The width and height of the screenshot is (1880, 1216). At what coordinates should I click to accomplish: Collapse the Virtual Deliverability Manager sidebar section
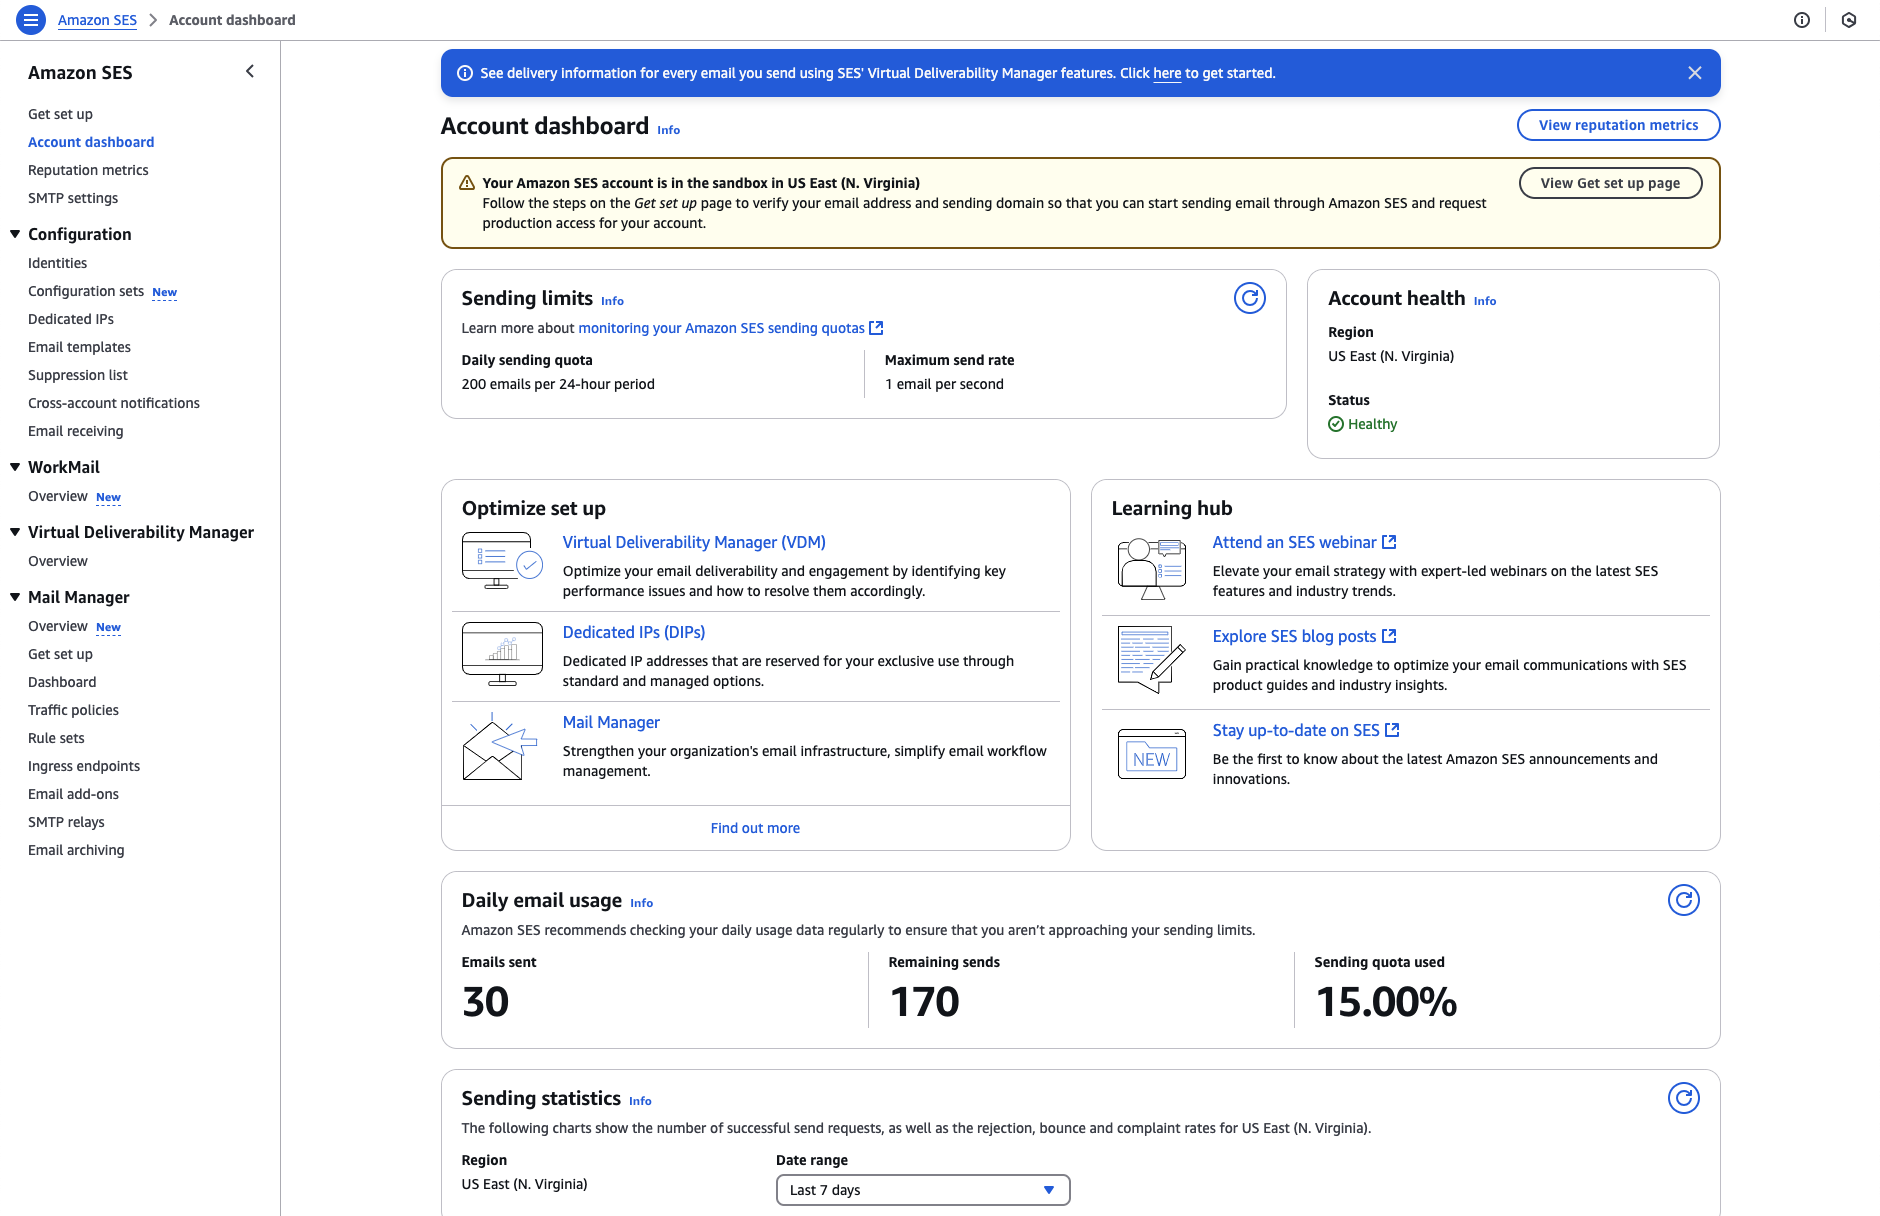point(15,532)
